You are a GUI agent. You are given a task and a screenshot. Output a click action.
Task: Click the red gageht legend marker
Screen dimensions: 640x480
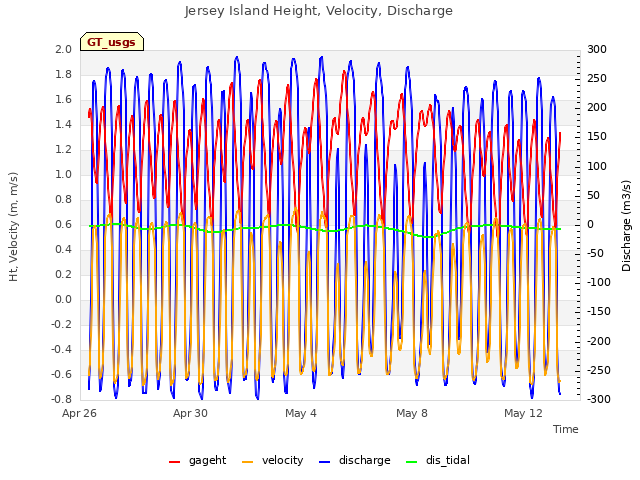tap(174, 462)
